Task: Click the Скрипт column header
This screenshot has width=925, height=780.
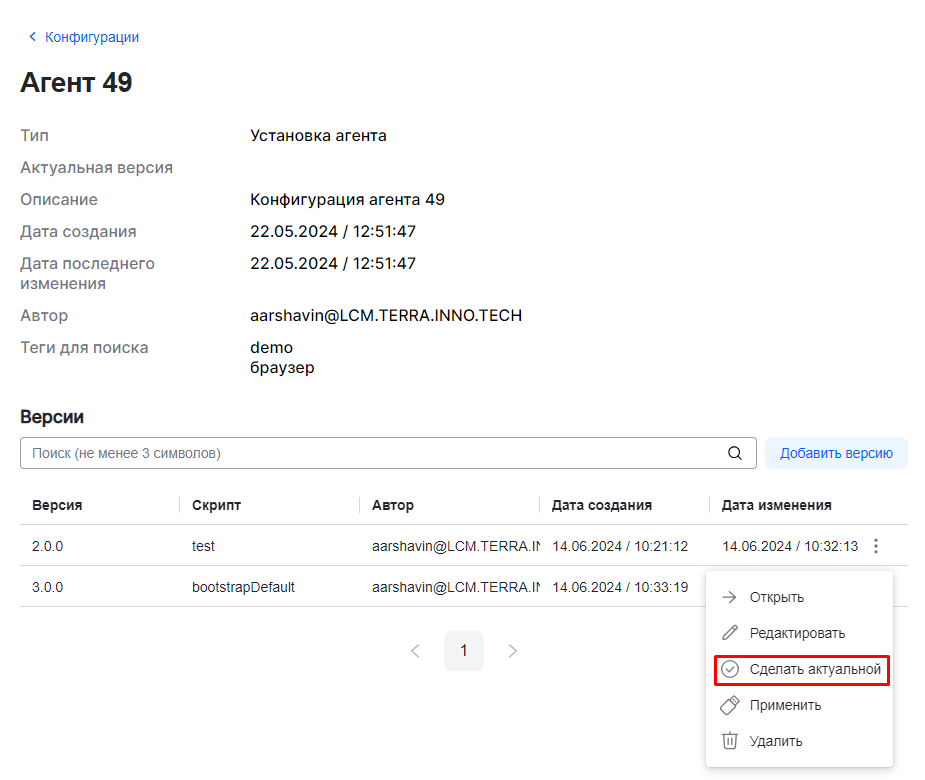Action: pos(216,505)
